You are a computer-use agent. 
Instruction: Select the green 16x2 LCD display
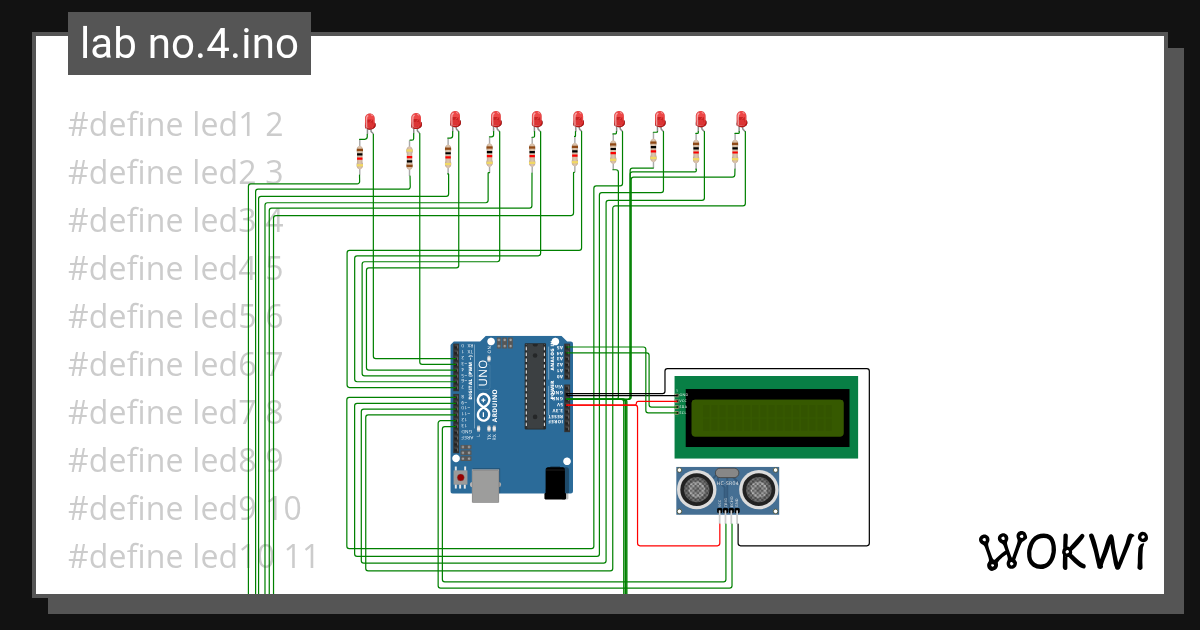pos(767,418)
